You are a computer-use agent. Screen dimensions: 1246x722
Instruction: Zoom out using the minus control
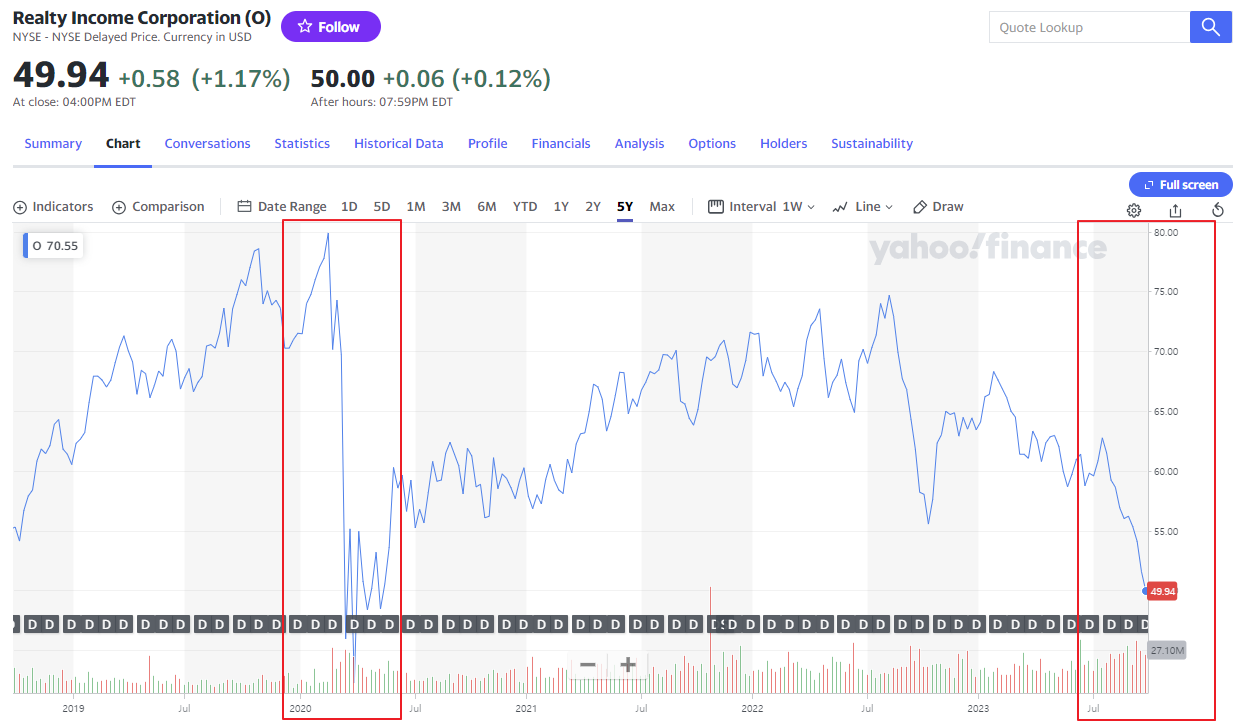tap(587, 664)
